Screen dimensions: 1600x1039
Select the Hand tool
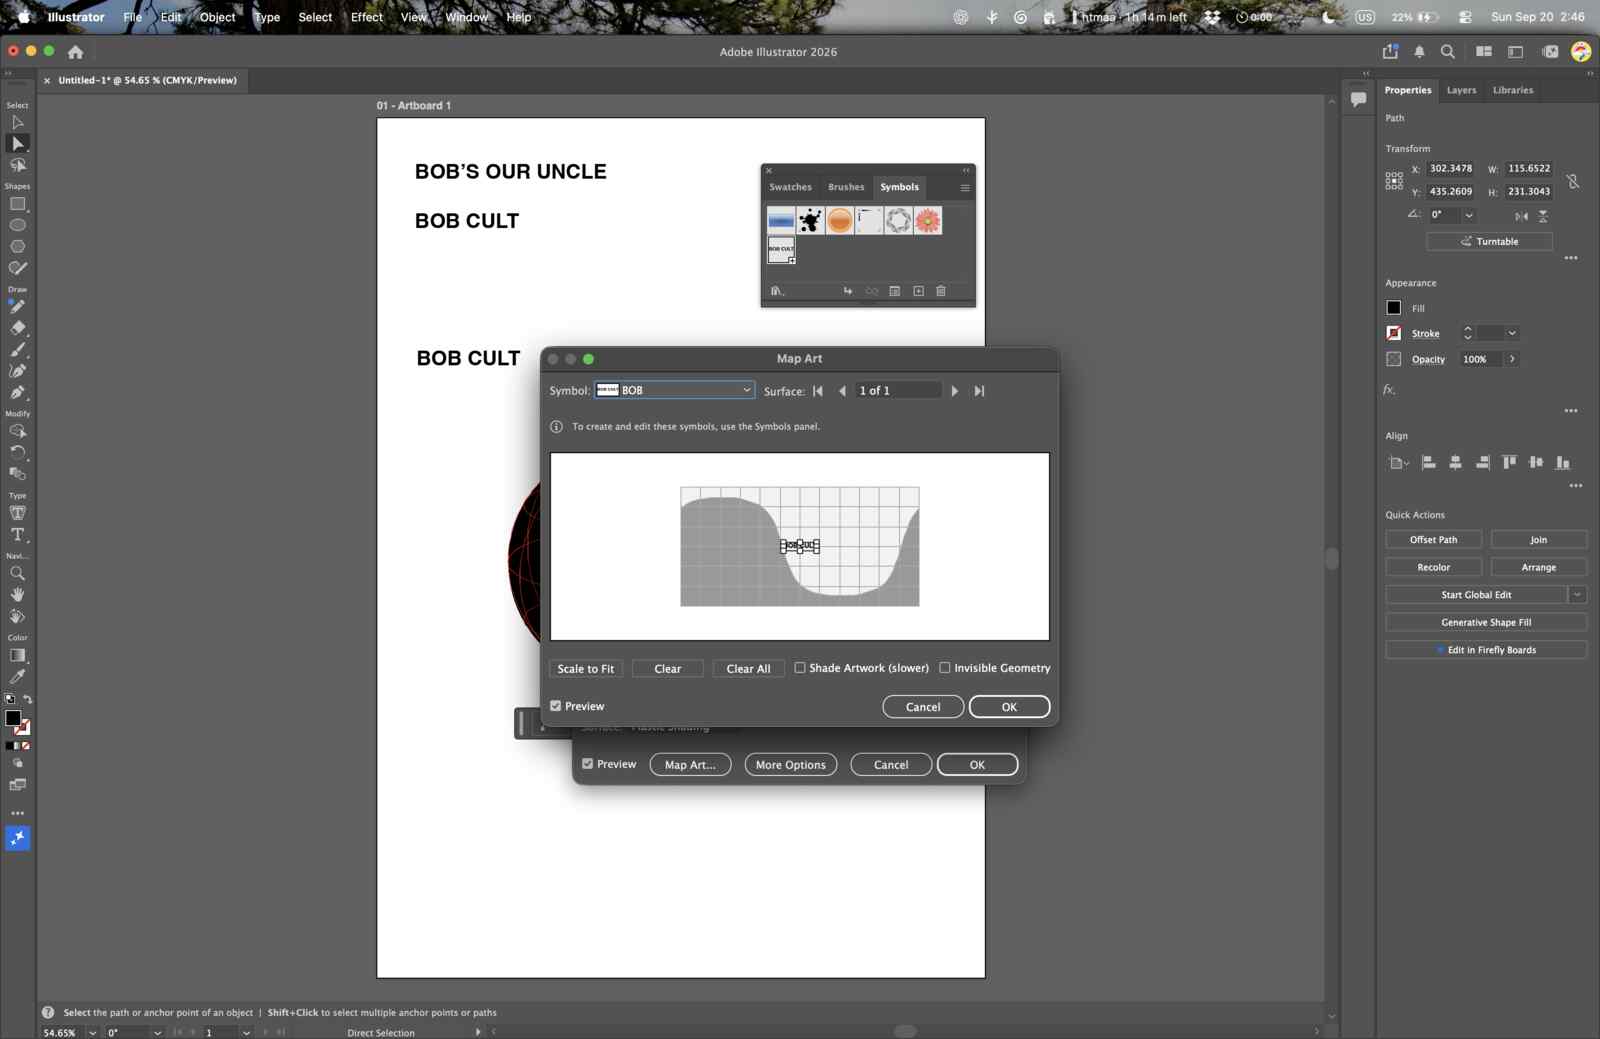(17, 595)
